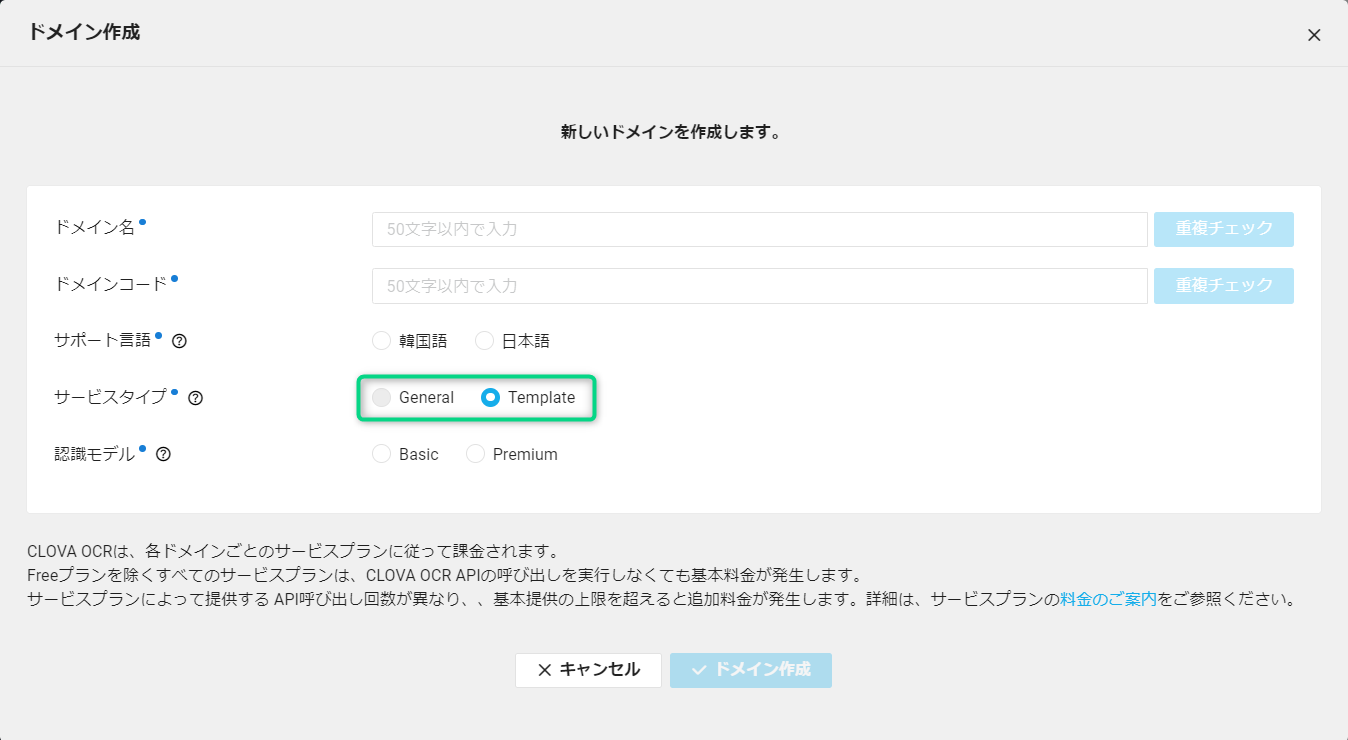Viewport: 1348px width, 740px height.
Task: Choose the Template service type
Action: (x=491, y=398)
